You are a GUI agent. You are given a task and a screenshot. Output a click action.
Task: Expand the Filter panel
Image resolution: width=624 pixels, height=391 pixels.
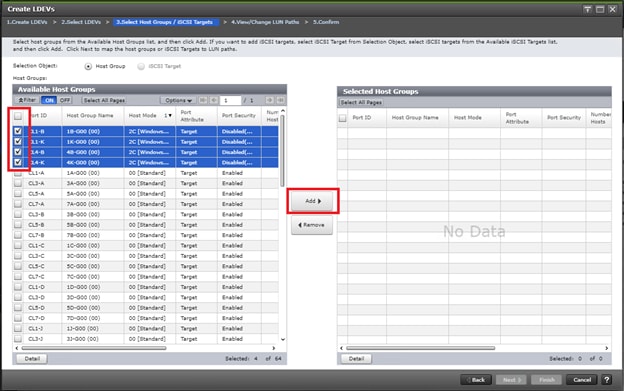coord(27,100)
